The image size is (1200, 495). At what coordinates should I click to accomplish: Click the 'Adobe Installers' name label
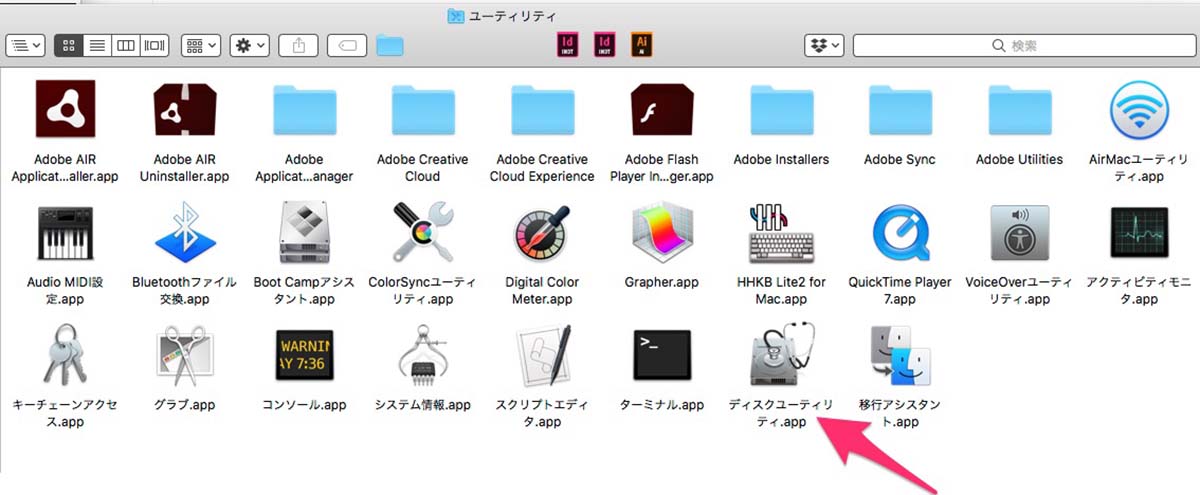[781, 159]
